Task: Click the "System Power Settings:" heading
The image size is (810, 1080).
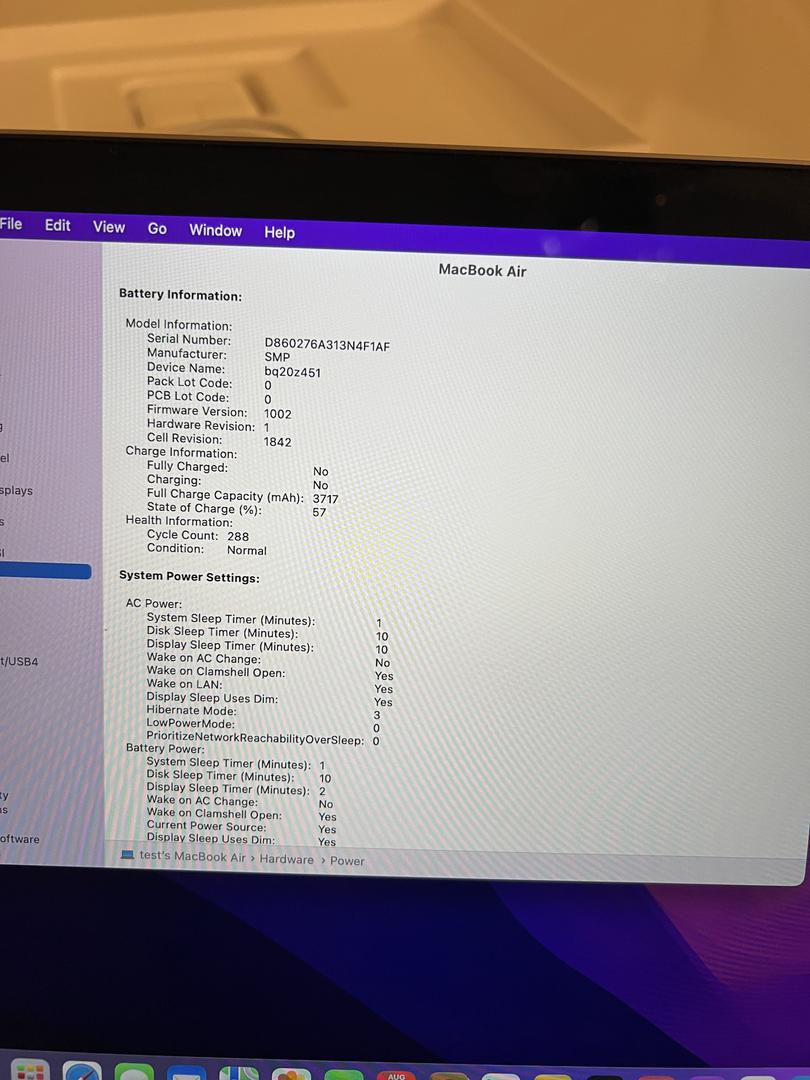Action: [189, 577]
